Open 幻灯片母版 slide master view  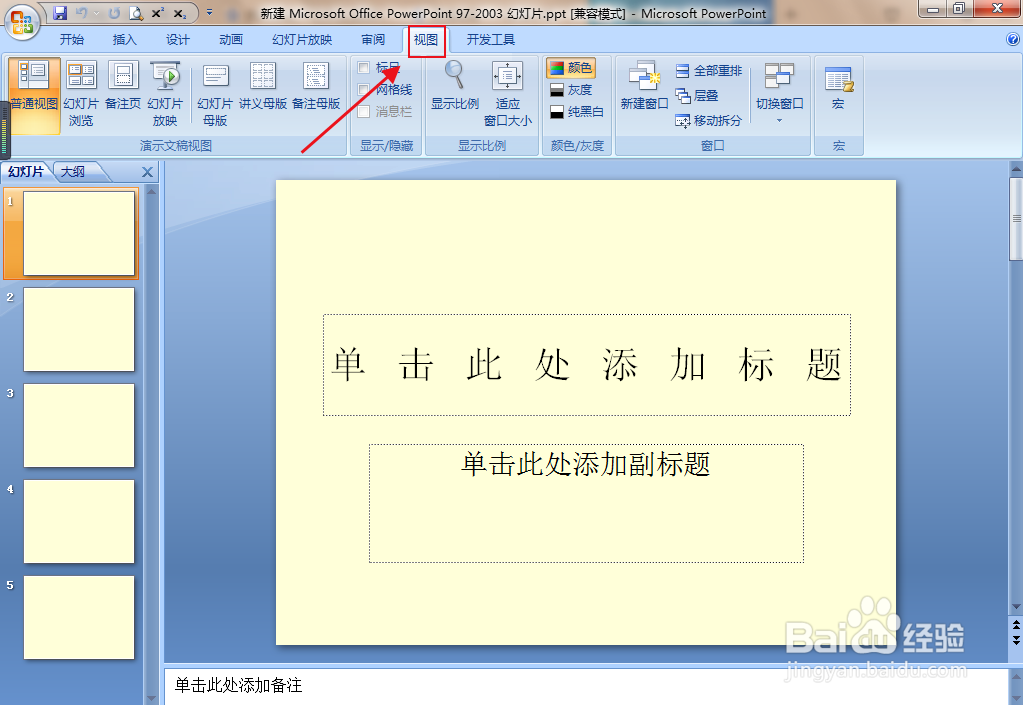click(x=215, y=95)
